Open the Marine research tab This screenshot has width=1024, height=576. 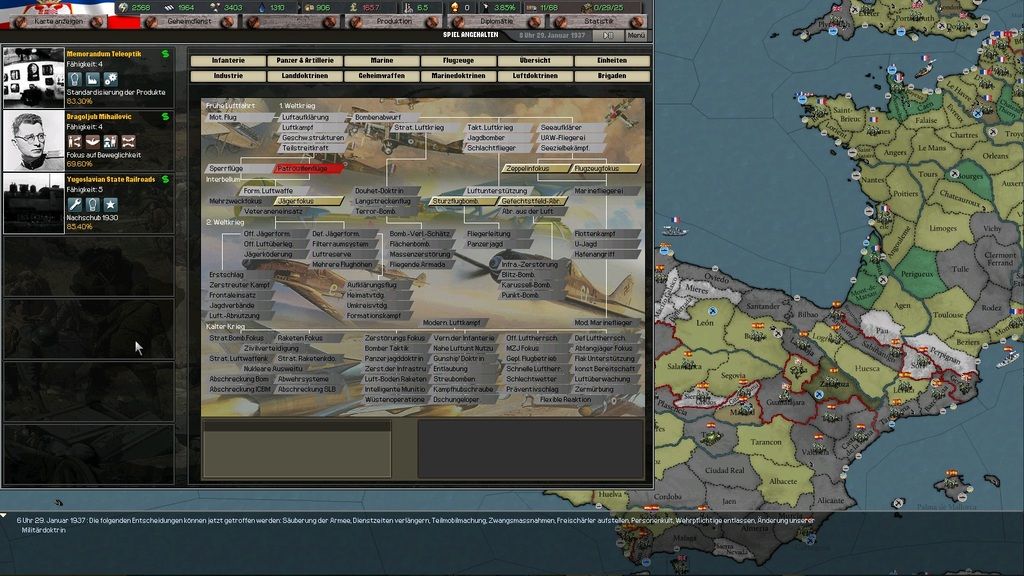click(x=382, y=61)
